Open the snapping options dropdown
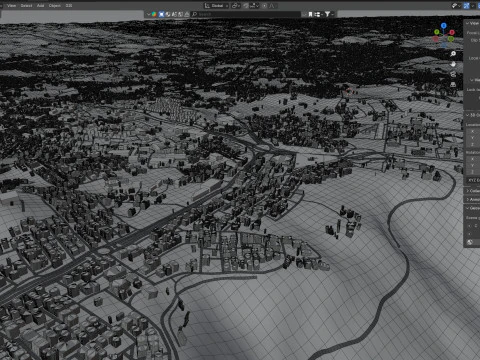480x360 pixels. tap(254, 6)
